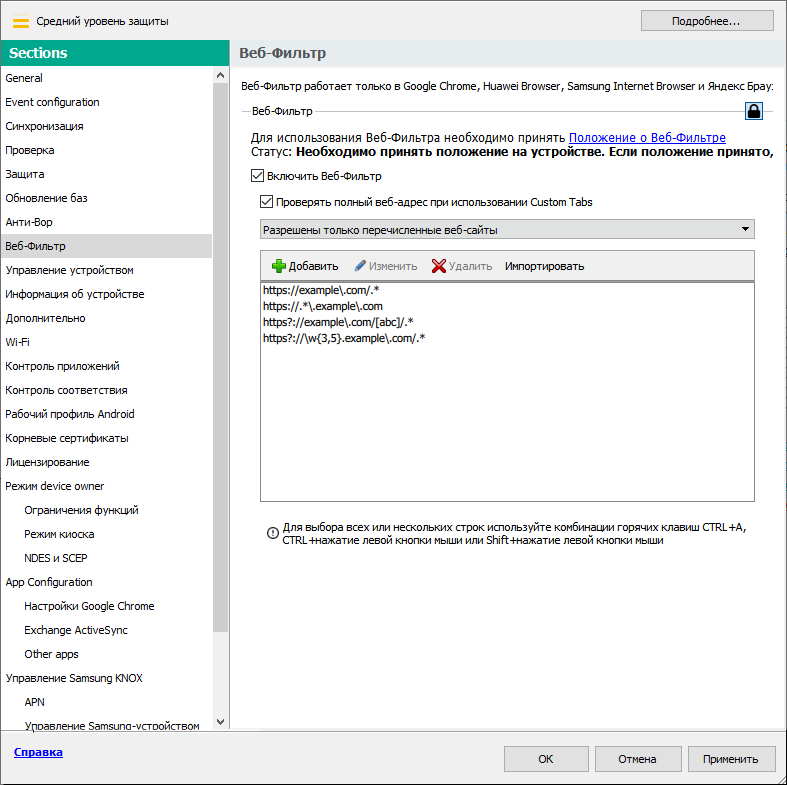Screen dimensions: 787x785
Task: Open Настройки Google Chrome subsection
Action: pos(89,606)
